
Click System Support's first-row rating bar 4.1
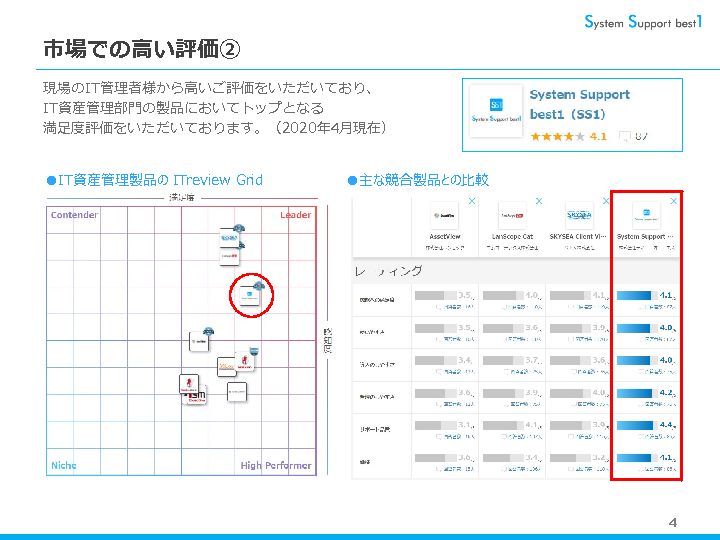tap(637, 295)
